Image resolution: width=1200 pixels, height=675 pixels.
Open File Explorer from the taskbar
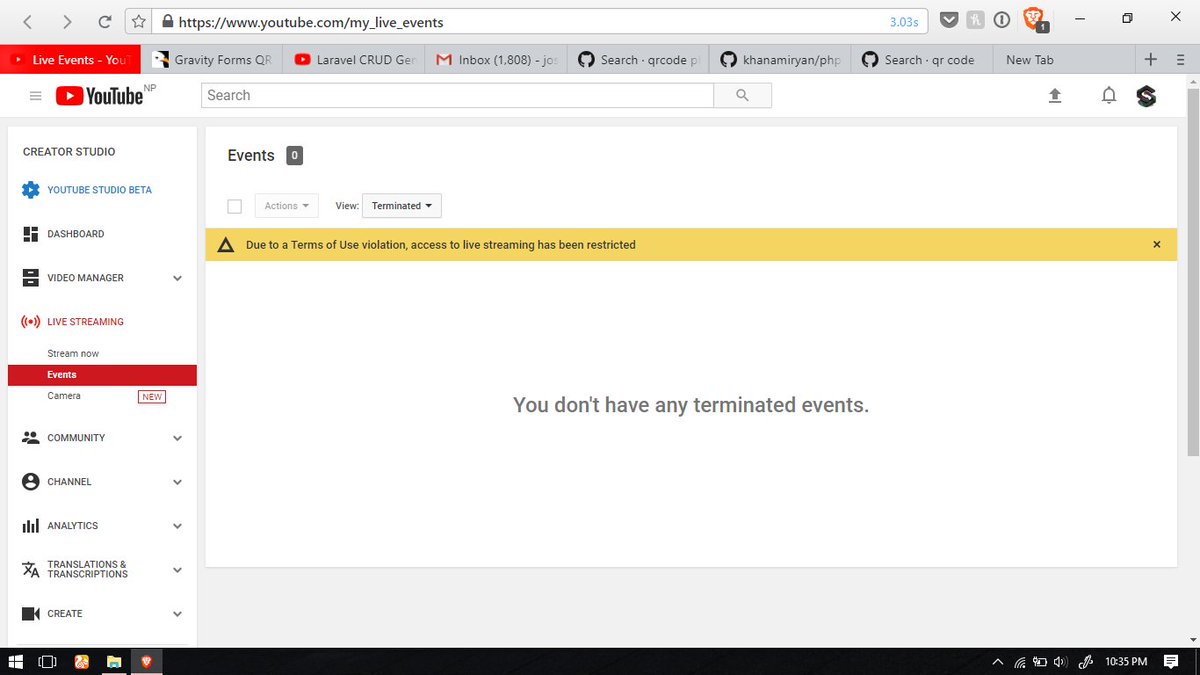pos(114,661)
